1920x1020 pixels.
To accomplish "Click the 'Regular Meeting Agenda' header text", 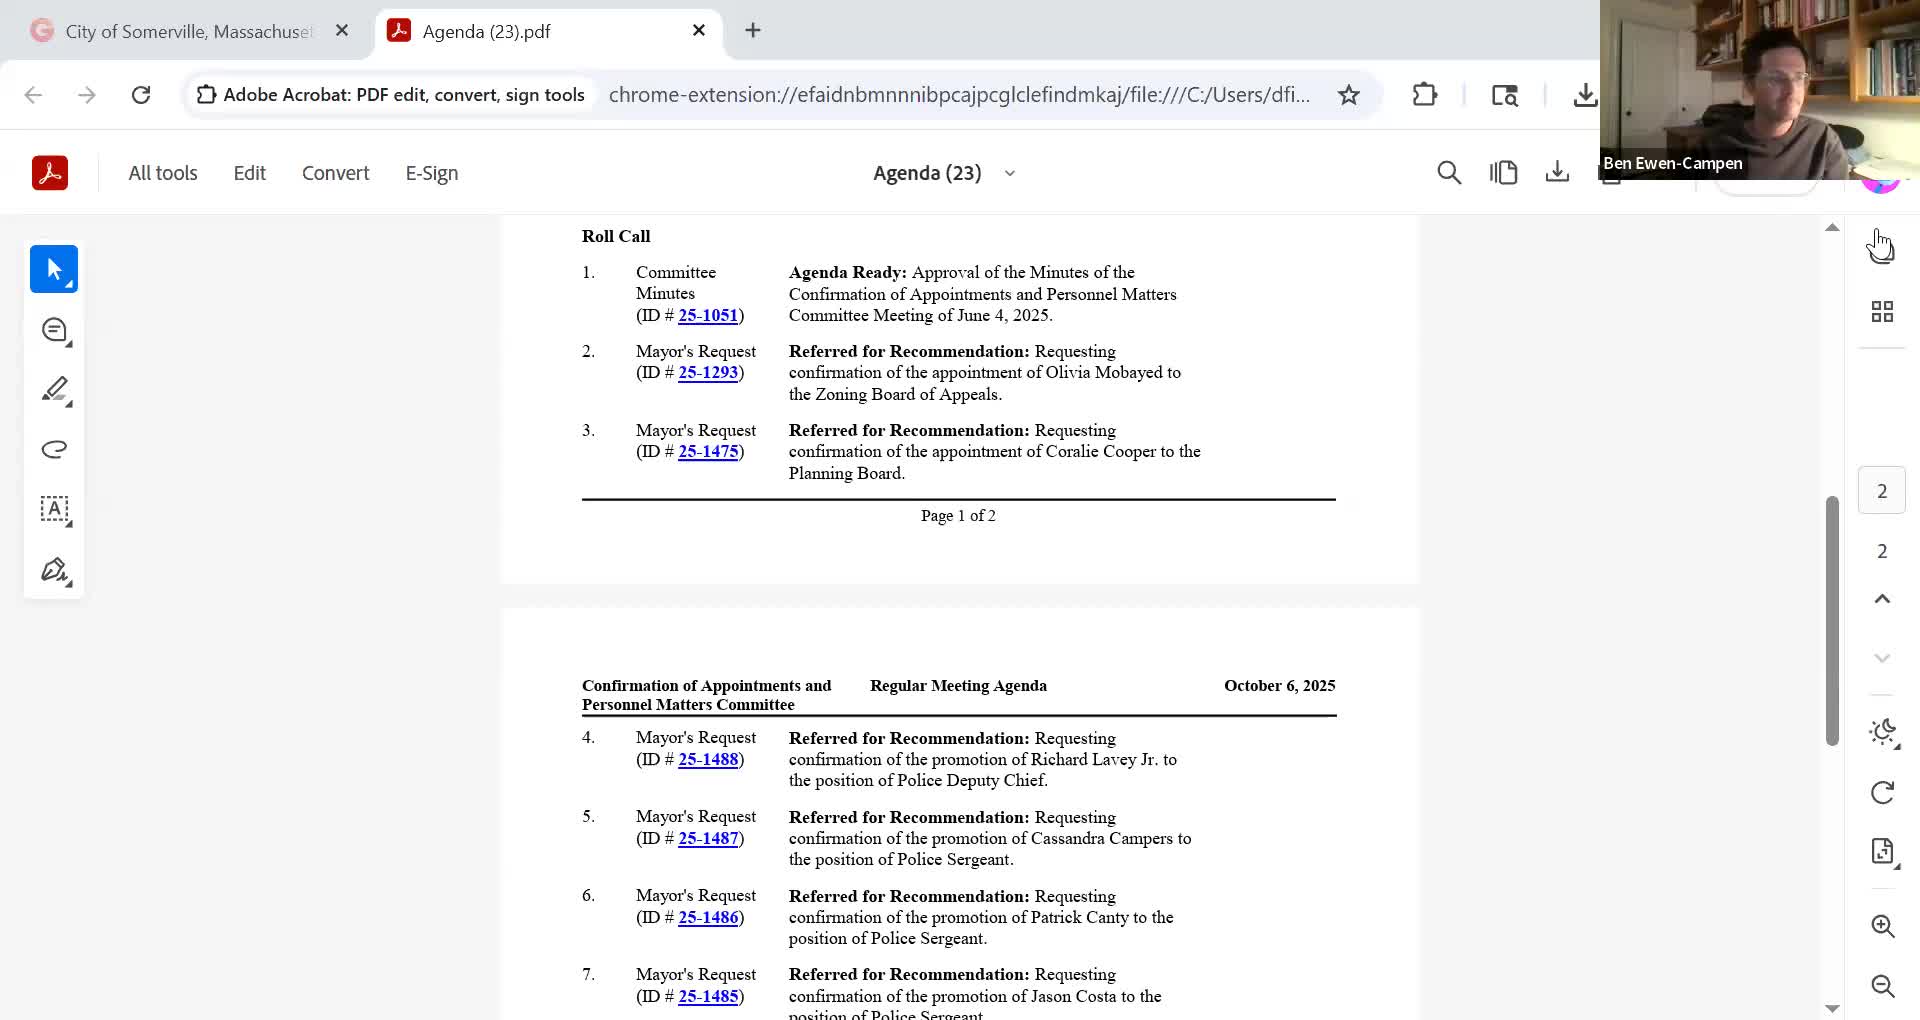I will coord(958,685).
